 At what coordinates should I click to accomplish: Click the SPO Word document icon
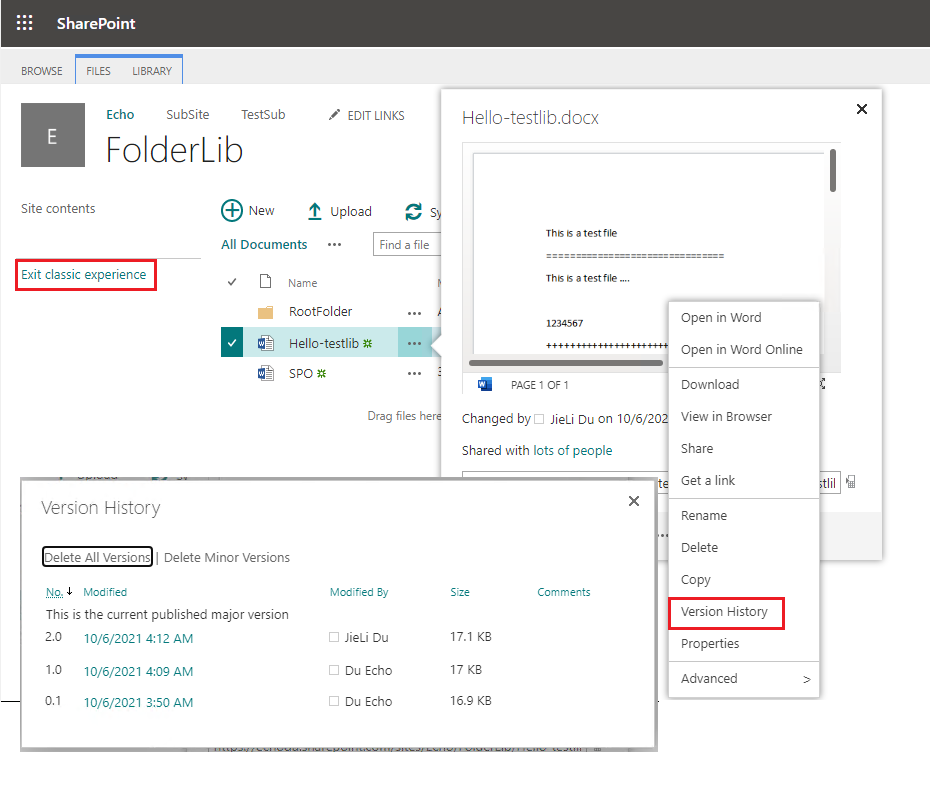(265, 373)
